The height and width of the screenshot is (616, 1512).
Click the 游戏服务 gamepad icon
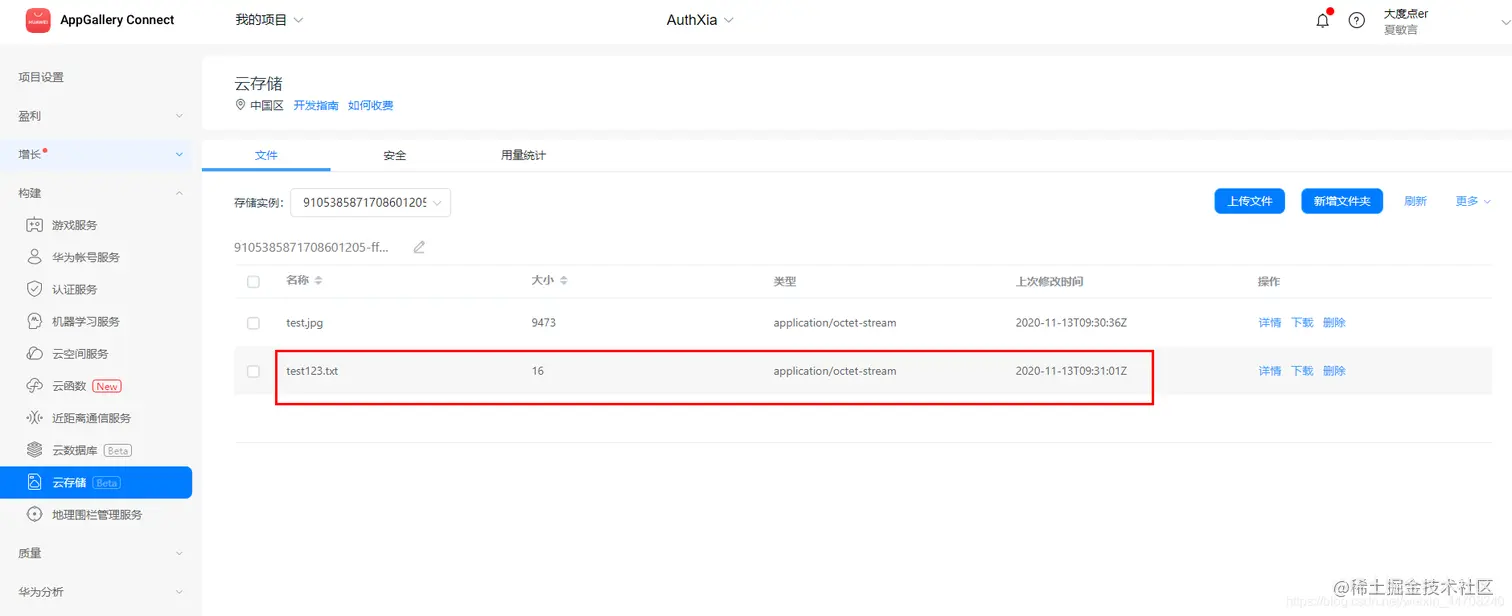point(35,225)
